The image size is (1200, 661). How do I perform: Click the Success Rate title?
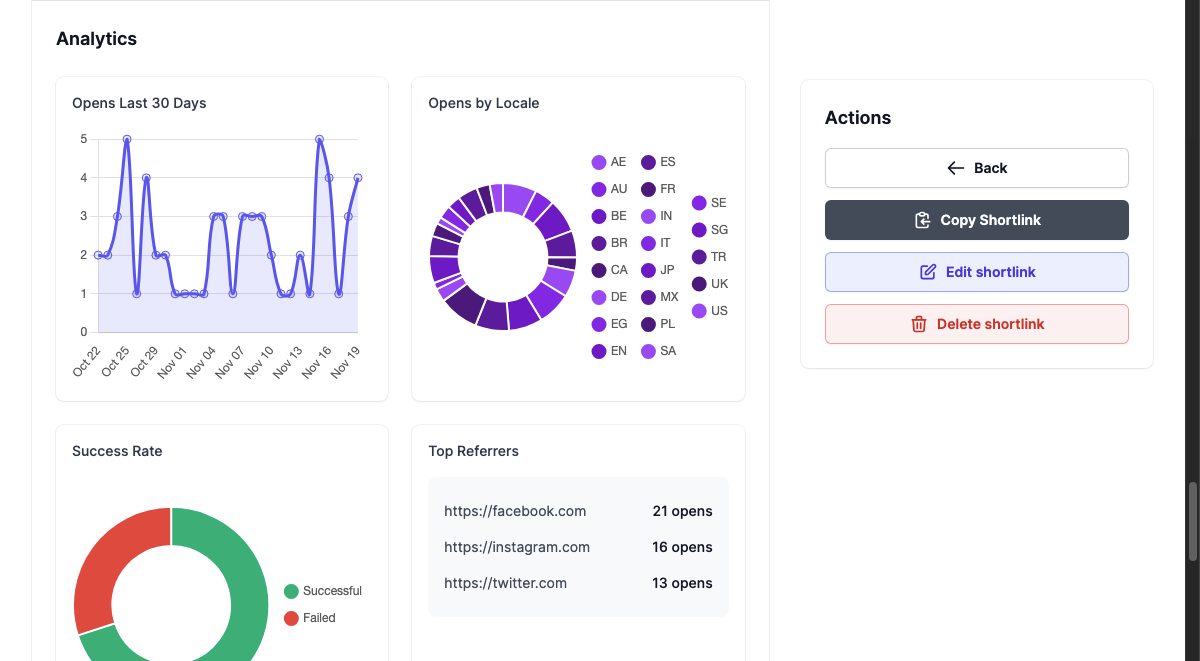(117, 451)
